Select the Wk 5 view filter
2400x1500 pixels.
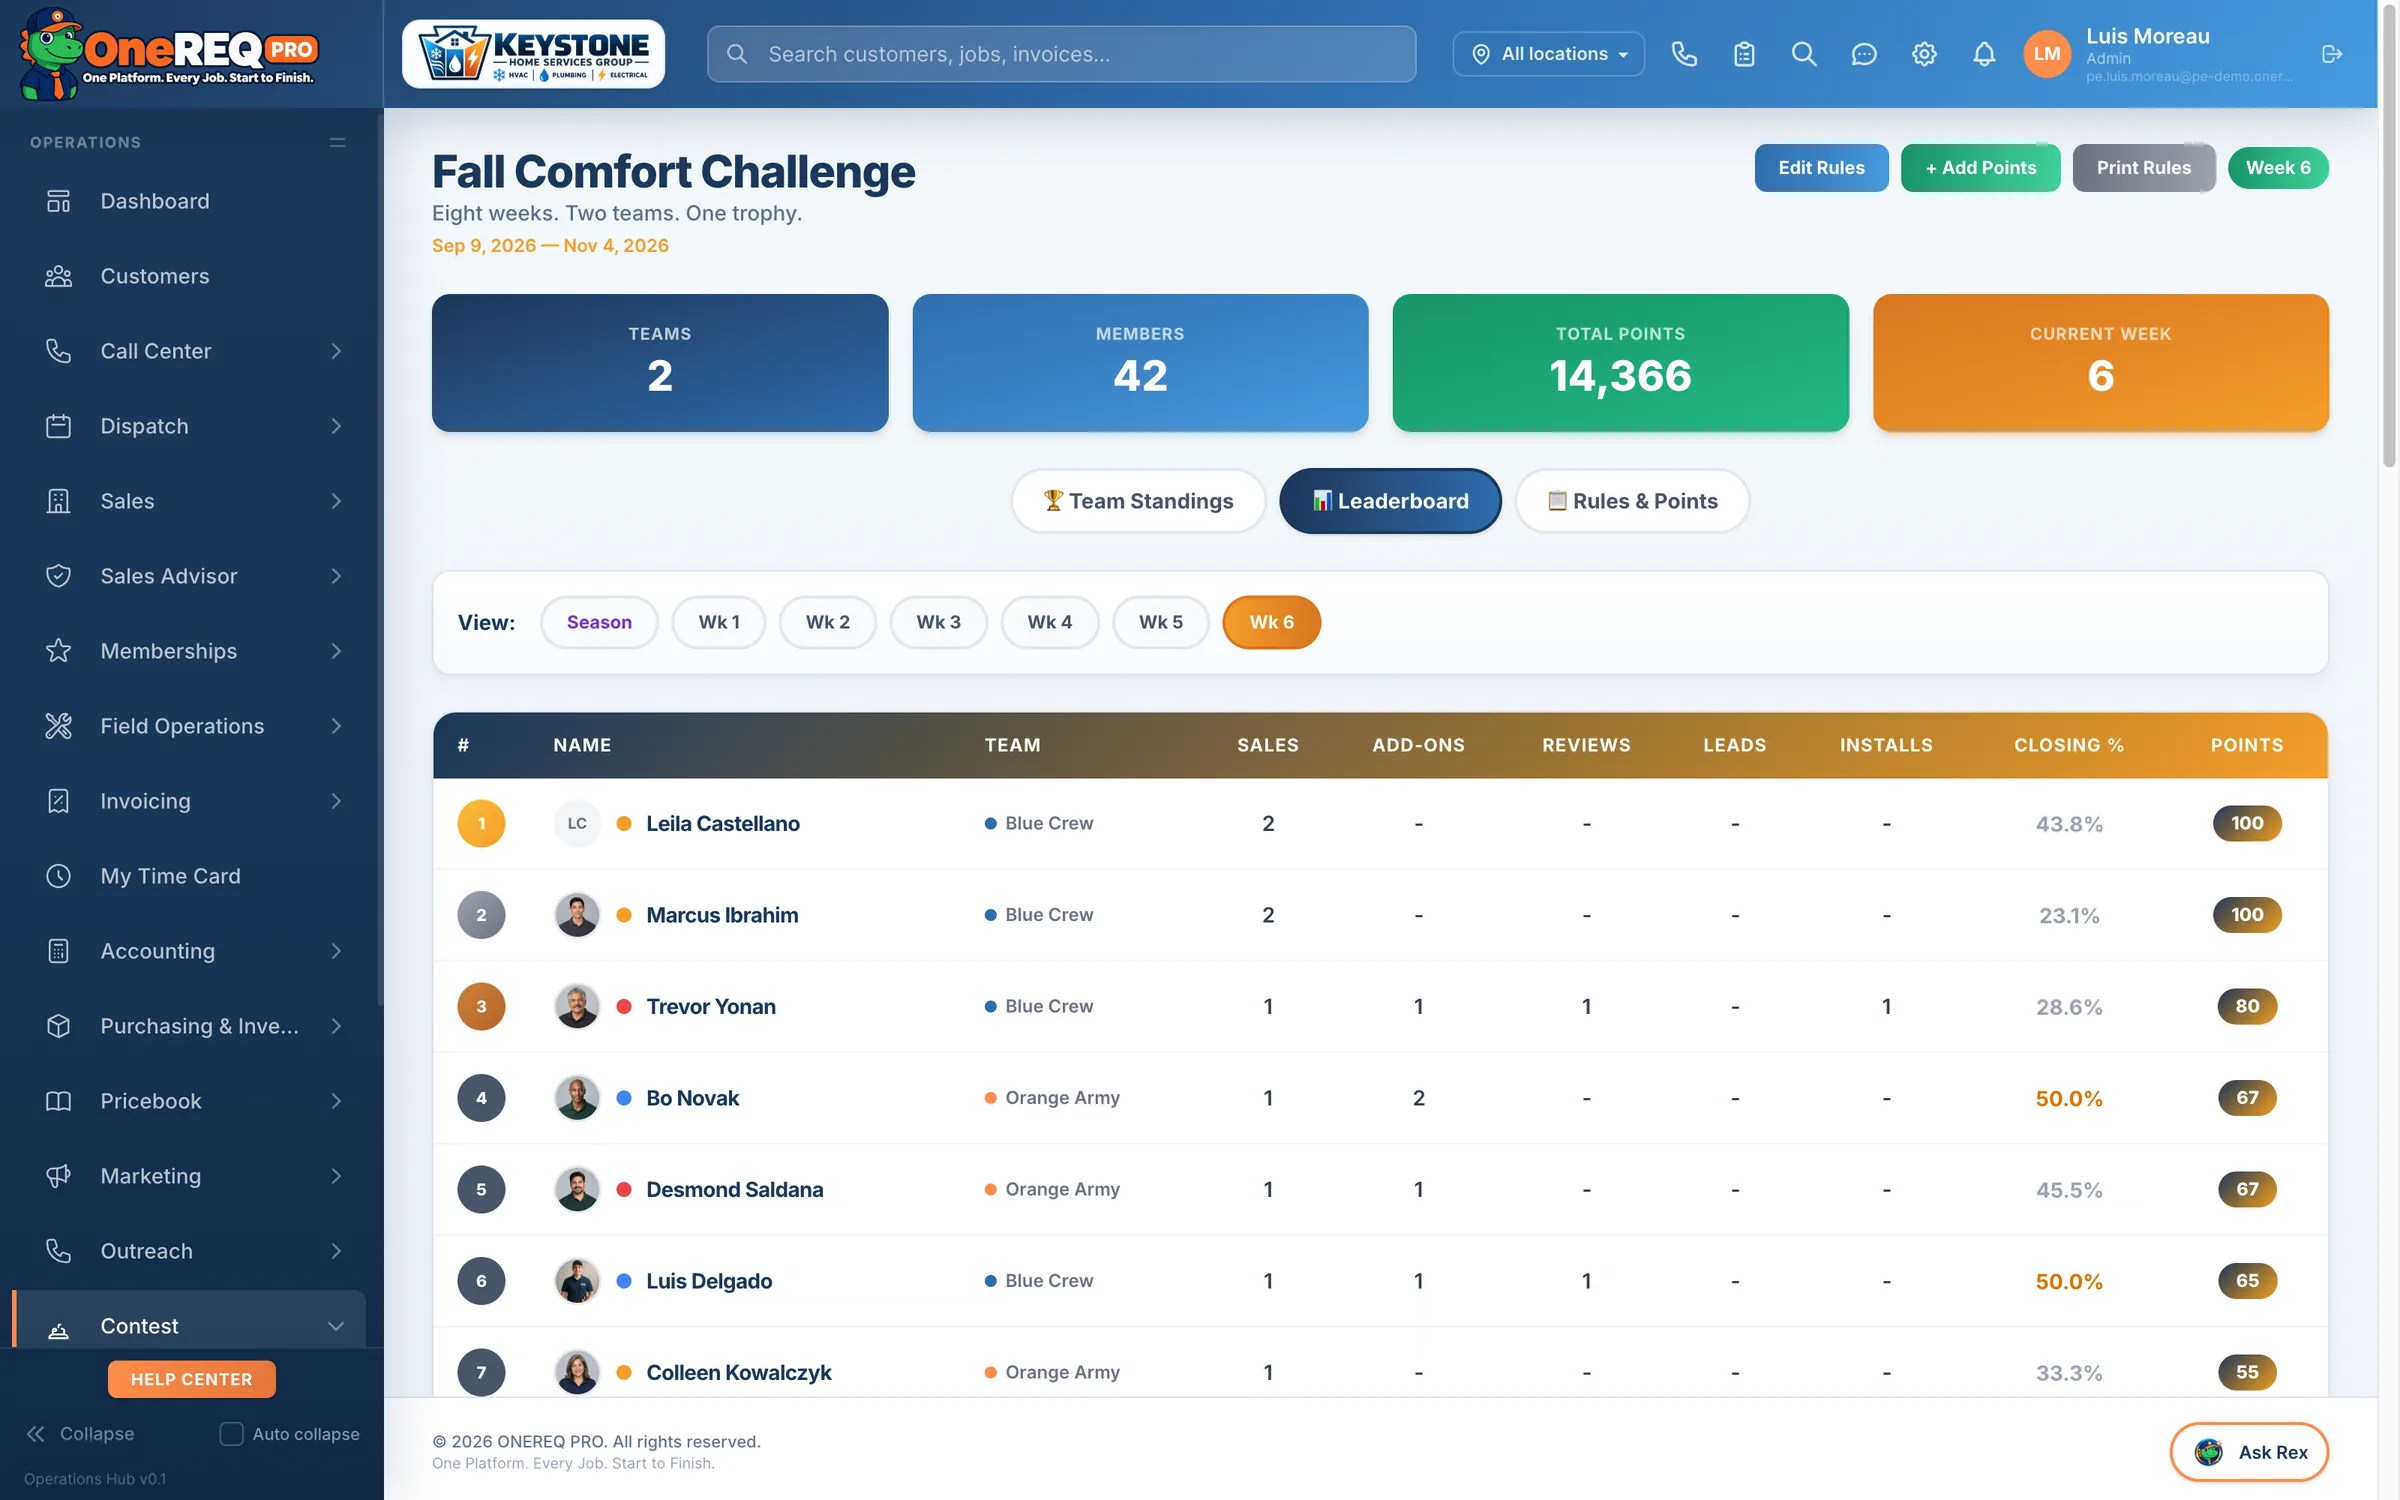point(1160,622)
